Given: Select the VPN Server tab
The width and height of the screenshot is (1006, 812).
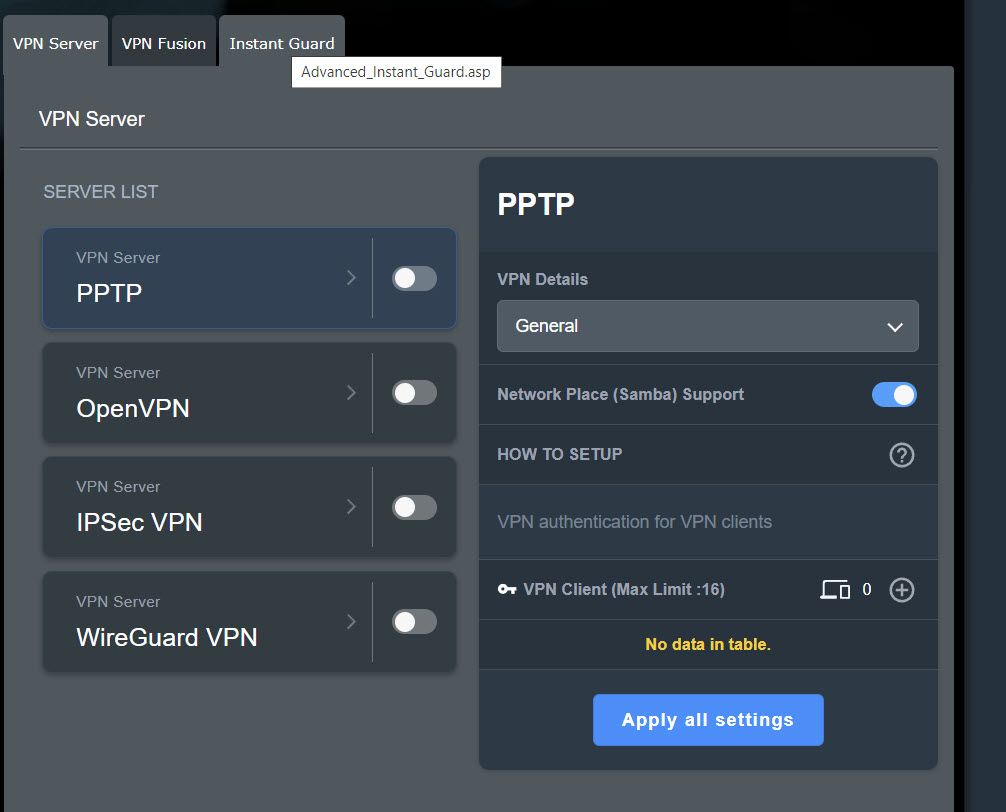Looking at the screenshot, I should tap(56, 44).
